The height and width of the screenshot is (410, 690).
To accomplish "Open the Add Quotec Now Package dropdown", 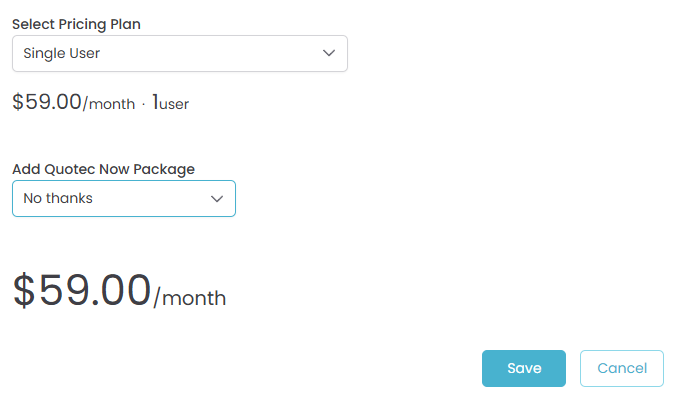I will click(123, 198).
